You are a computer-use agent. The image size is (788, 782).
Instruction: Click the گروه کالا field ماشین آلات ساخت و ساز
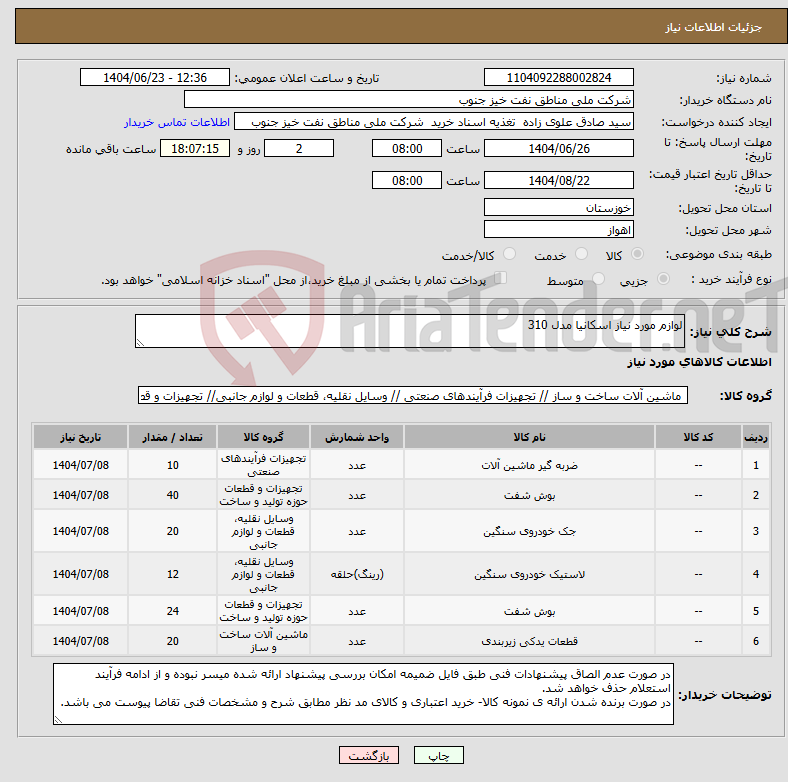[x=413, y=396]
